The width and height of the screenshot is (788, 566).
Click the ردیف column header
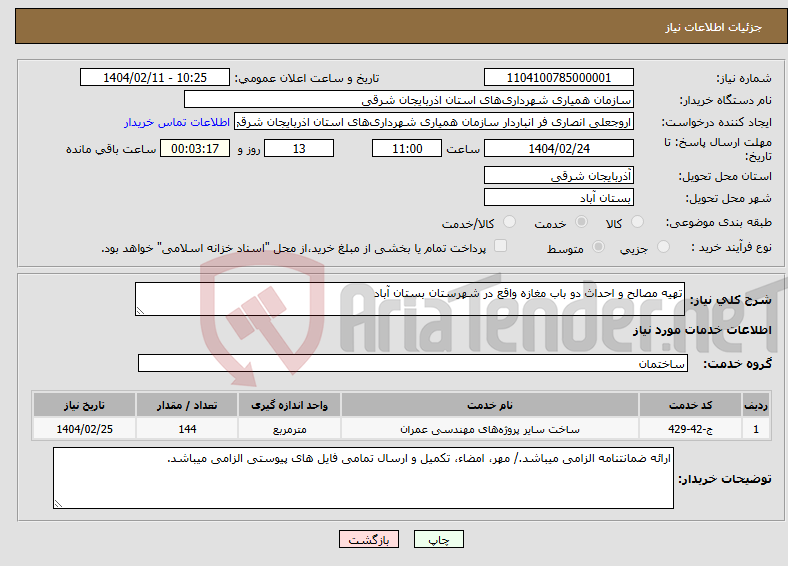(756, 405)
